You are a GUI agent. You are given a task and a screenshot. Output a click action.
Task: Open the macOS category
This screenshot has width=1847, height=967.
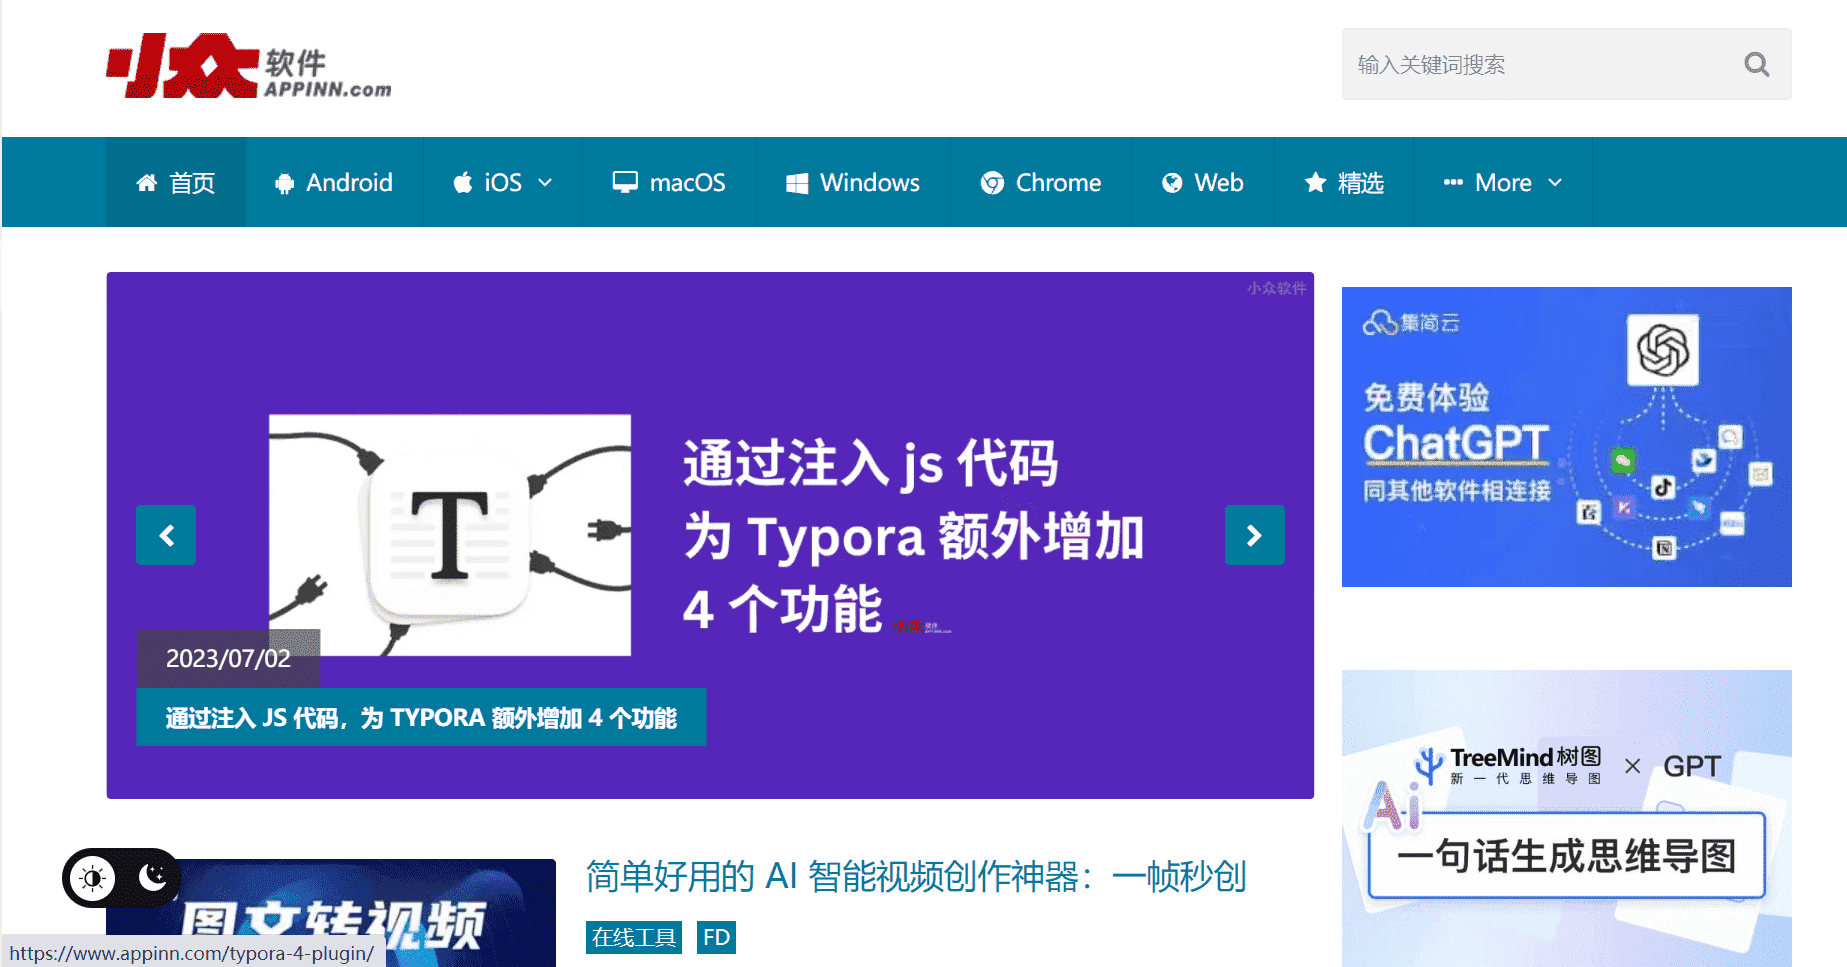pyautogui.click(x=669, y=183)
